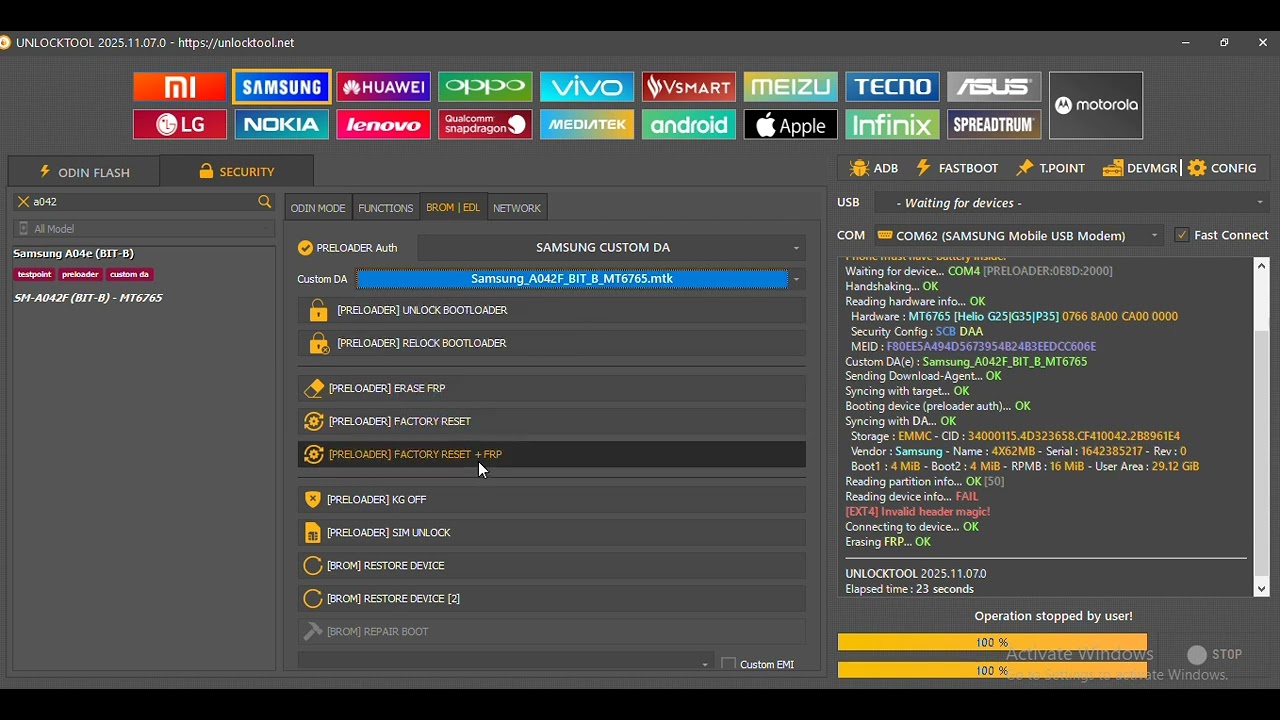
Task: Click BROM Repair Boot
Action: (552, 631)
